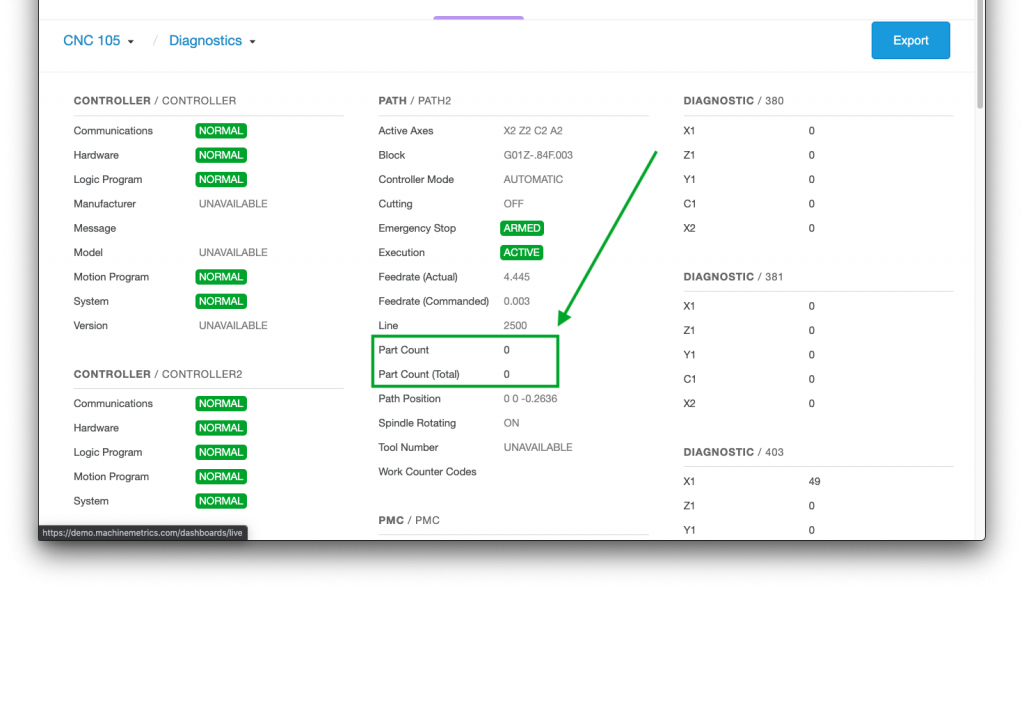Click the Controller Mode AUTOMATIC value
The image size is (1024, 707).
533,180
